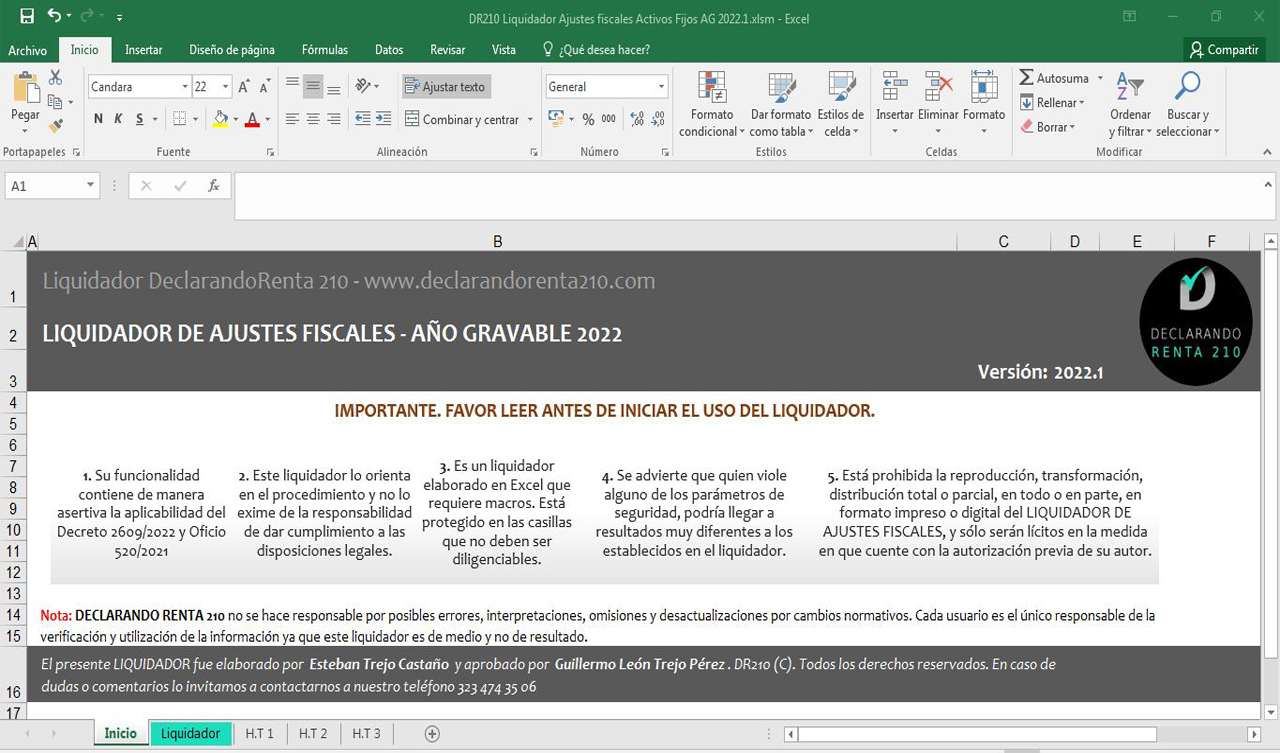Open Combinar y centrar dropdown arrow

(x=530, y=120)
